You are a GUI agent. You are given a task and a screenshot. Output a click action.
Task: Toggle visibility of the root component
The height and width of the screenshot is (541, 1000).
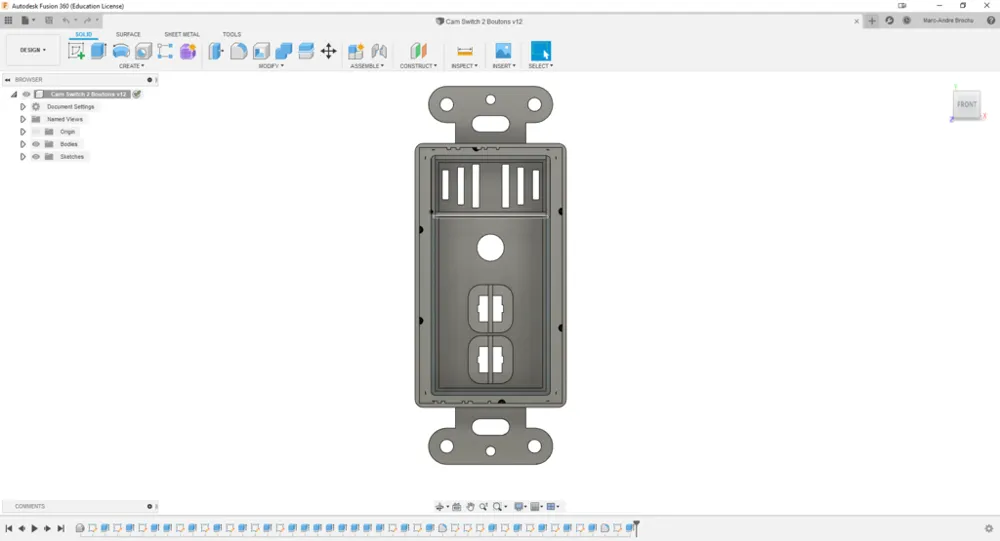[x=26, y=94]
